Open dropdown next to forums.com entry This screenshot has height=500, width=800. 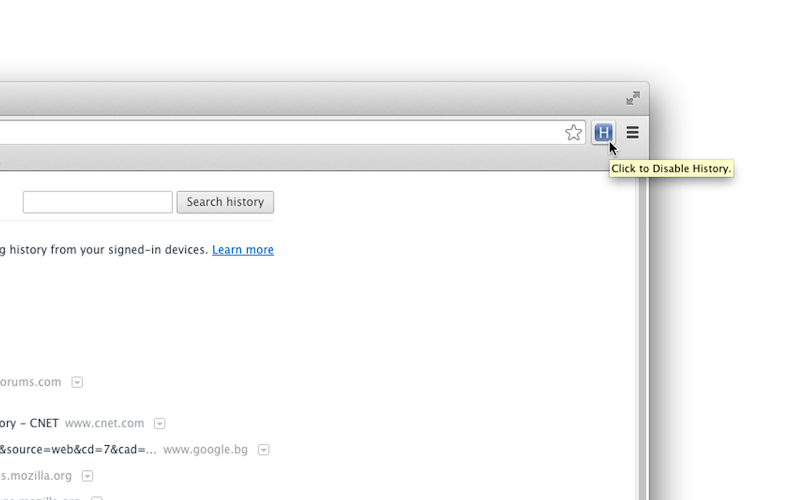click(x=77, y=382)
